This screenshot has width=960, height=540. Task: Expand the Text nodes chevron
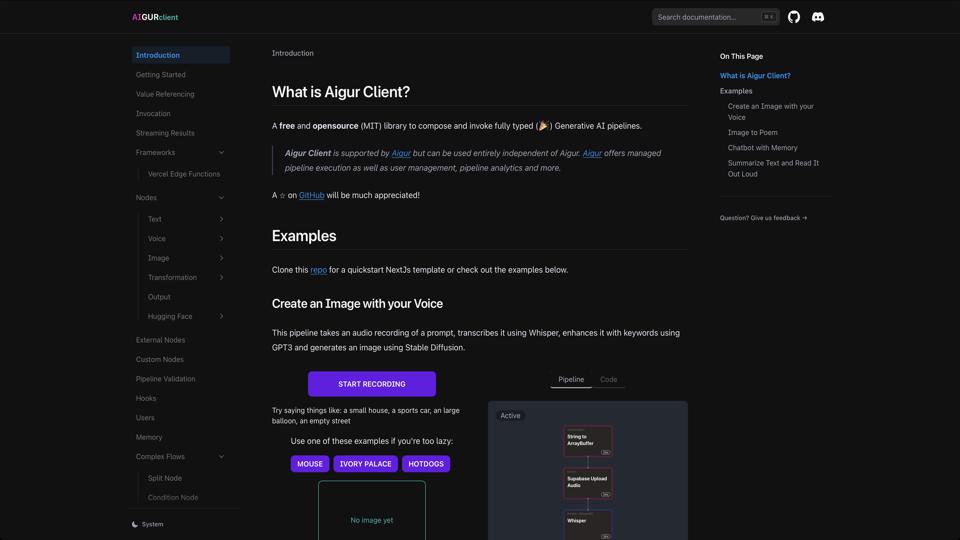click(221, 219)
